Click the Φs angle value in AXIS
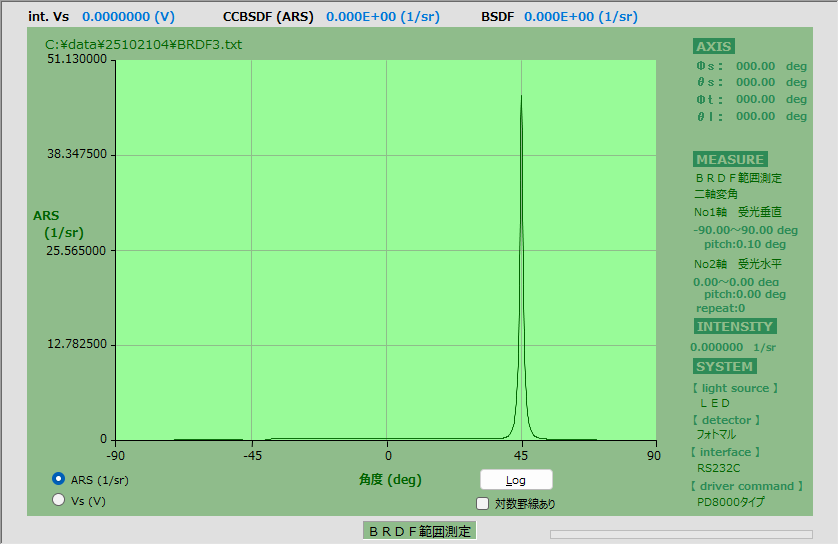Screen dimensions: 839x545 click(x=755, y=66)
